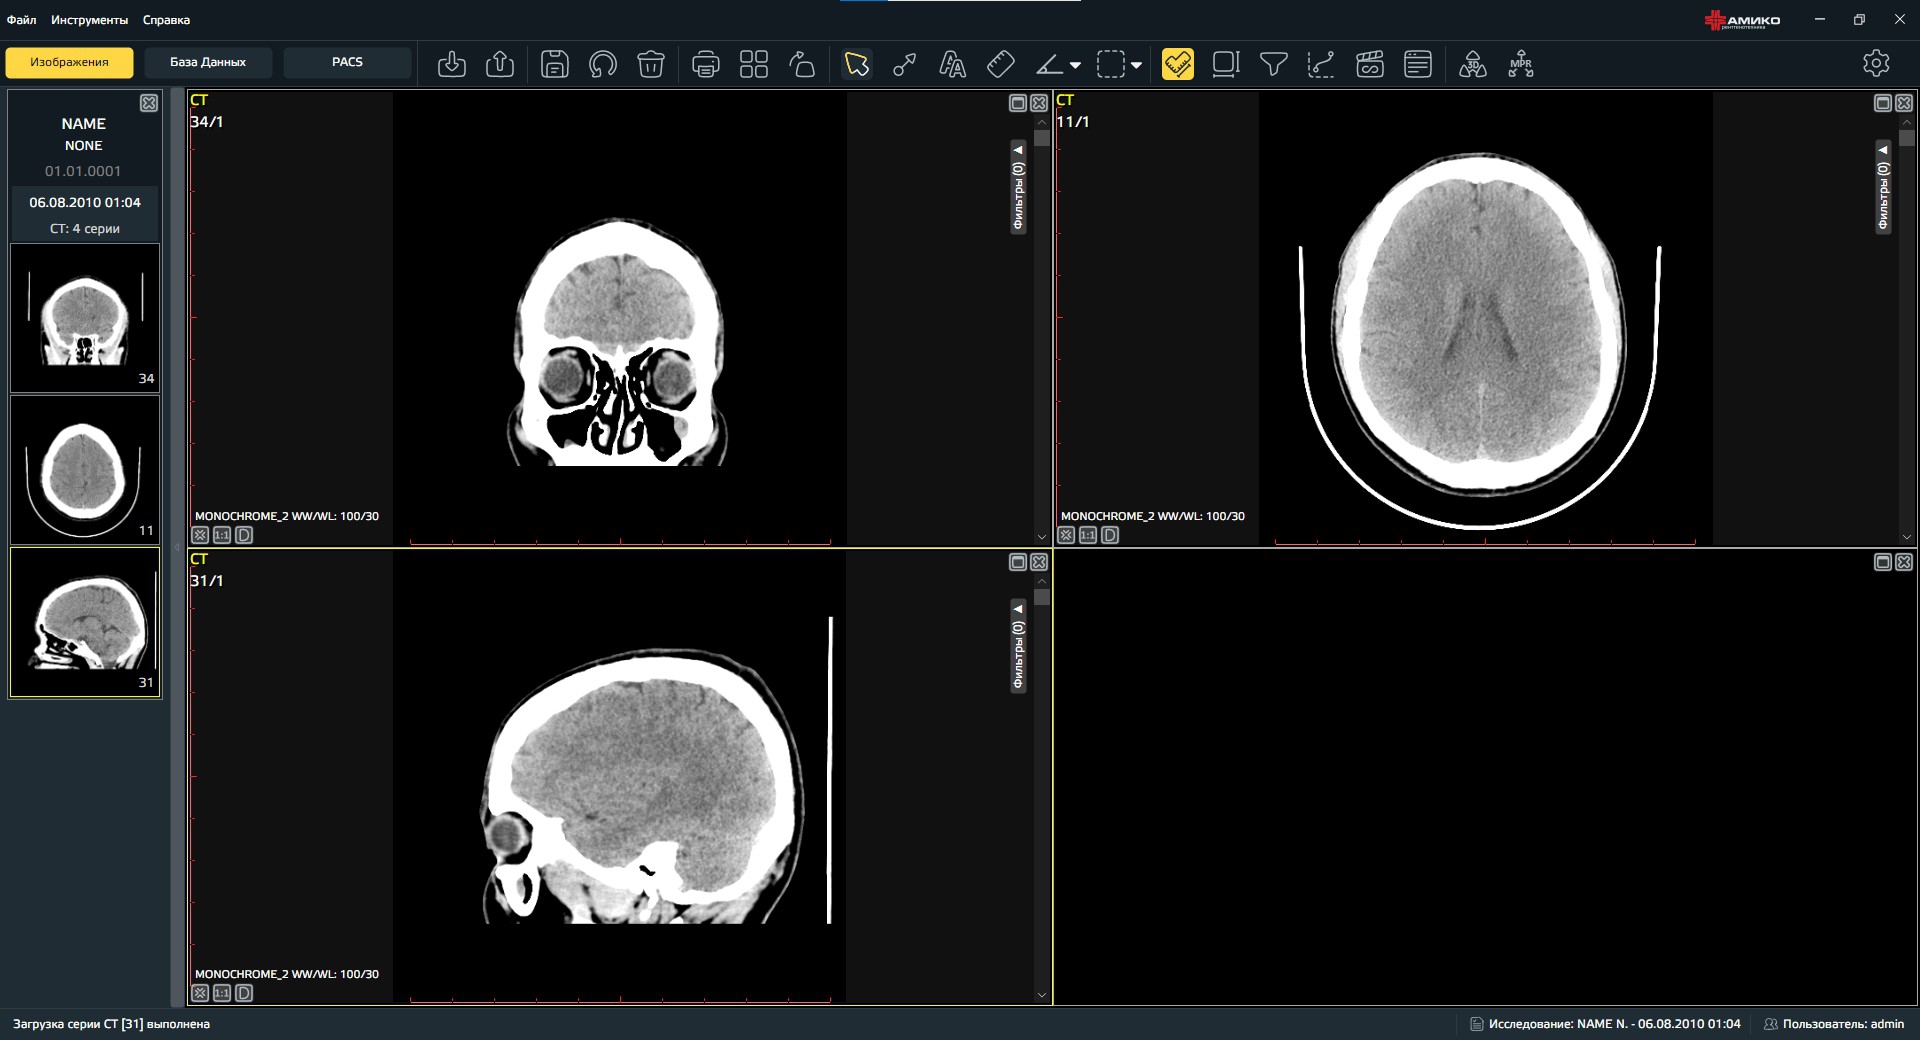The width and height of the screenshot is (1920, 1040).
Task: Close the 31/1 viewport
Action: click(x=1039, y=562)
